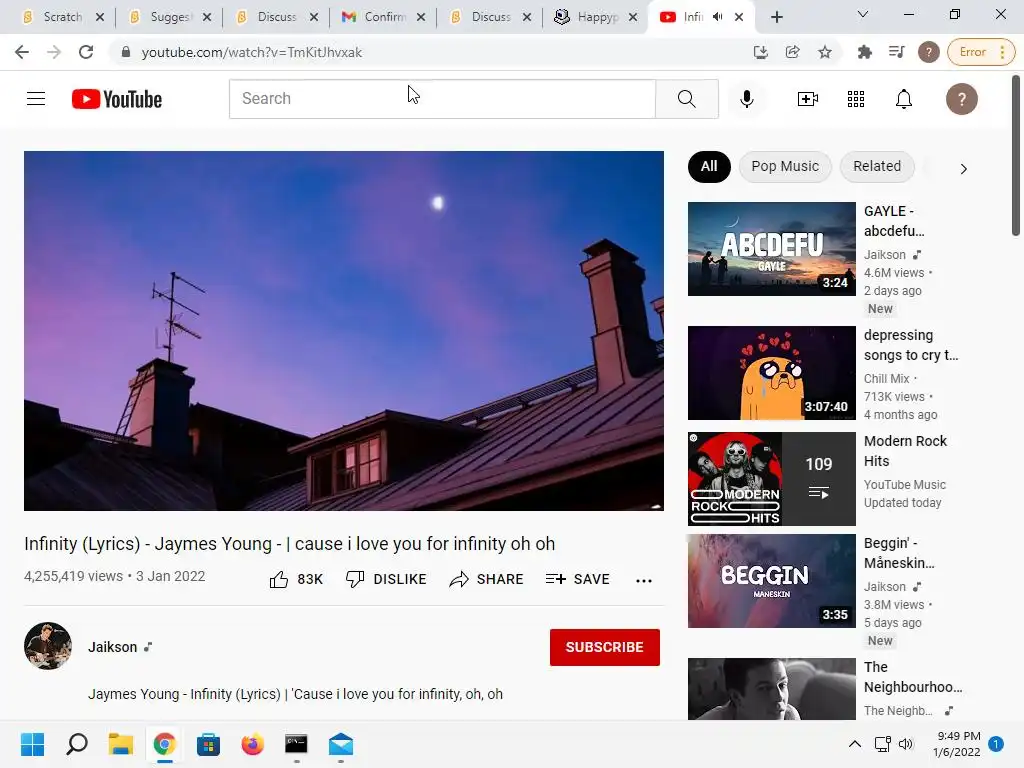Viewport: 1024px width, 768px height.
Task: Mute the tab using speaker icon
Action: [x=717, y=17]
